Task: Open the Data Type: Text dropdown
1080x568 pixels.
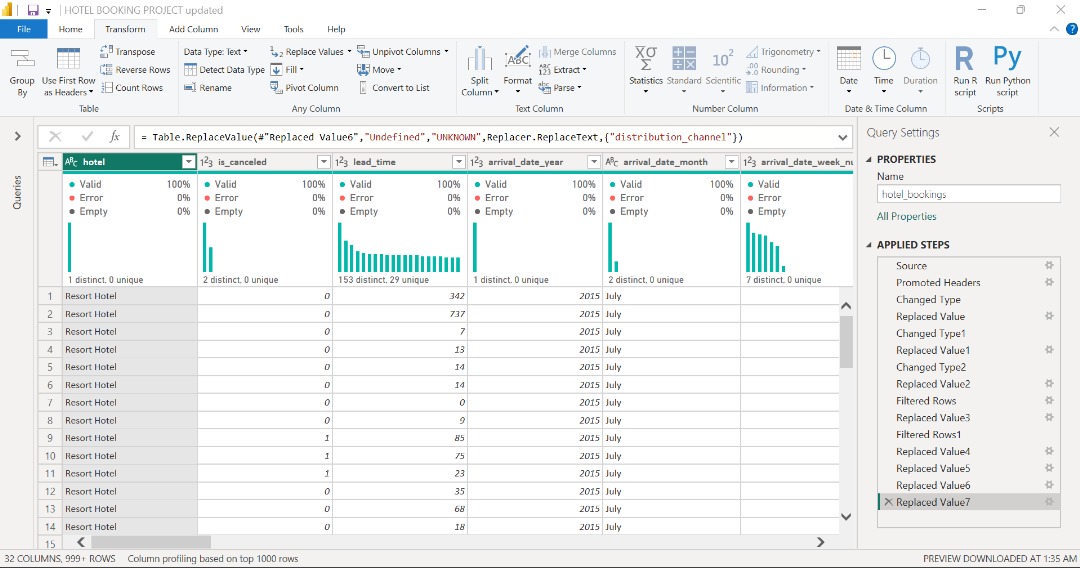Action: pos(216,52)
